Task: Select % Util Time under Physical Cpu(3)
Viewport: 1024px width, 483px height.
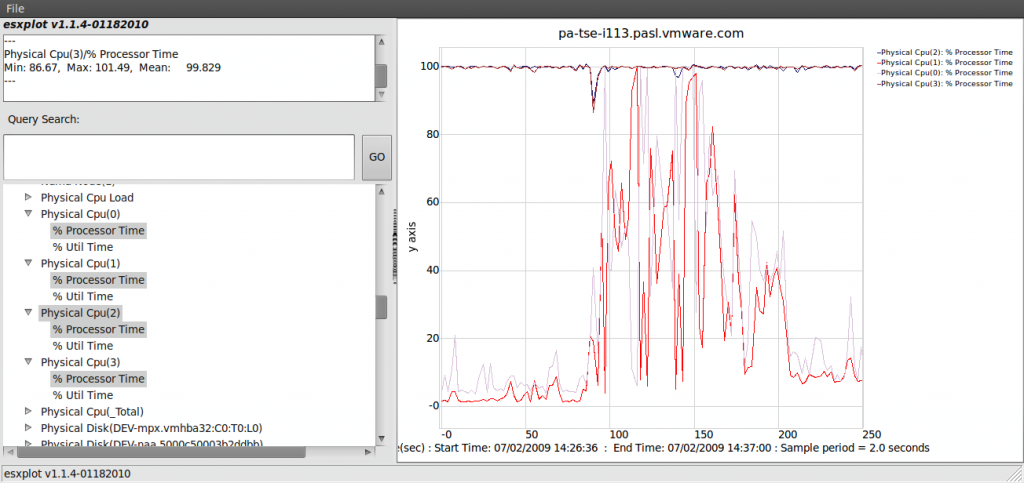Action: (x=83, y=395)
